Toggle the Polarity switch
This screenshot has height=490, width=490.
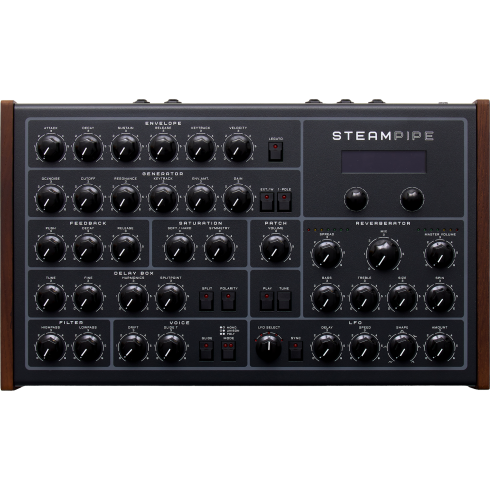point(228,301)
